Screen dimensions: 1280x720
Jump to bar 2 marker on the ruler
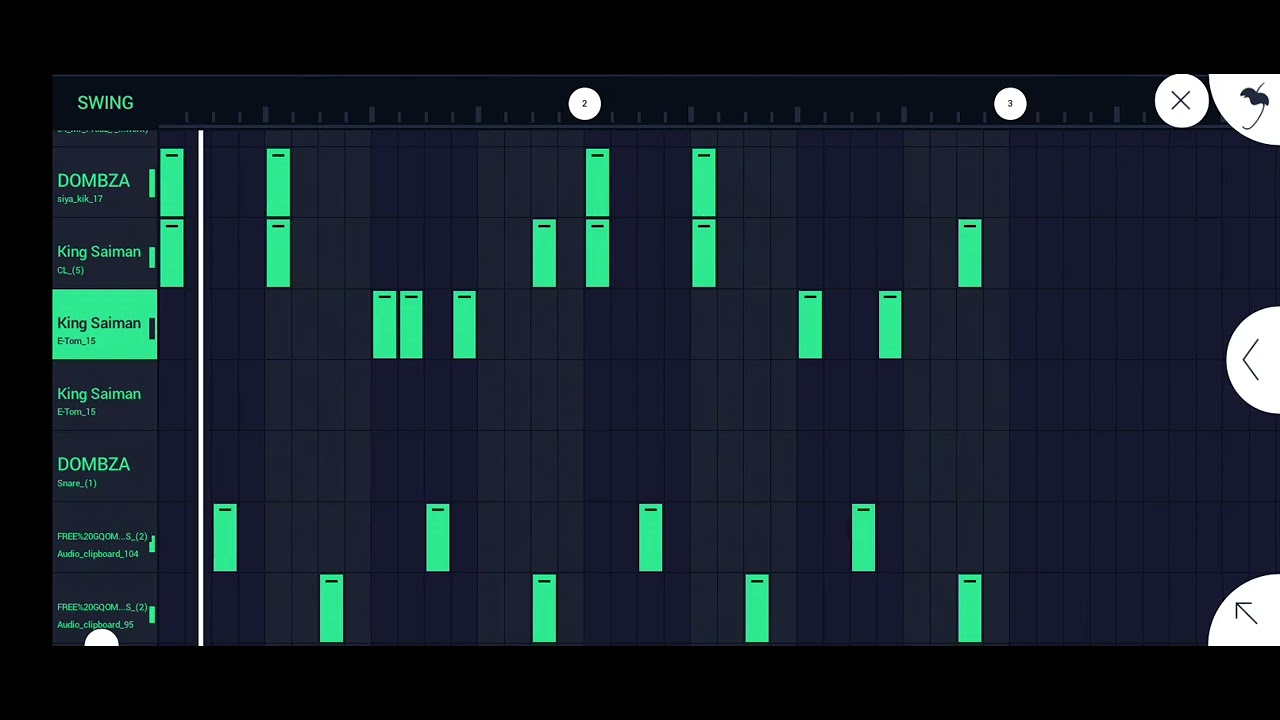point(584,104)
